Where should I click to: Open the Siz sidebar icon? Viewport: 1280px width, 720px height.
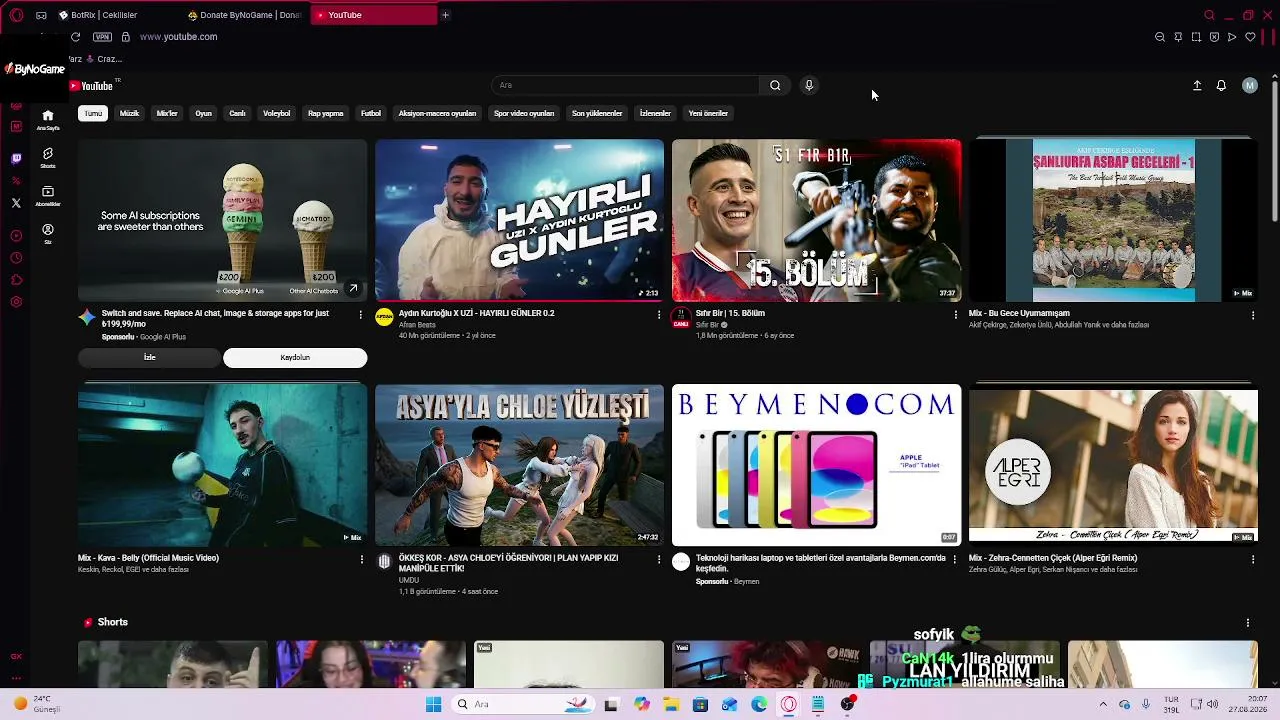[x=47, y=233]
